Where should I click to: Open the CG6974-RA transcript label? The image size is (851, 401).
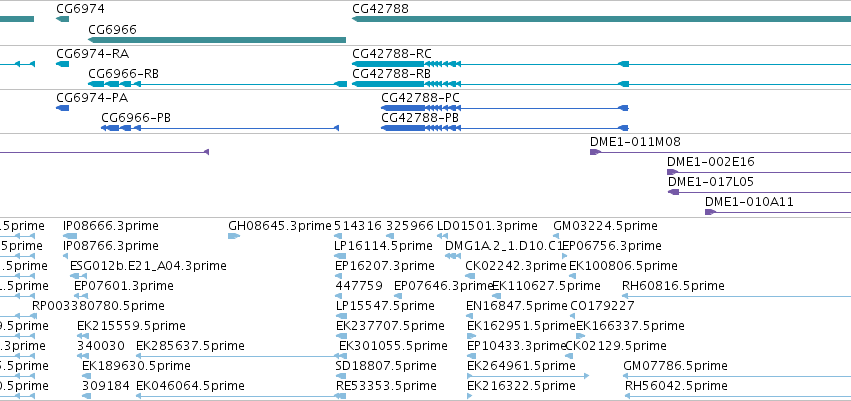pyautogui.click(x=92, y=54)
